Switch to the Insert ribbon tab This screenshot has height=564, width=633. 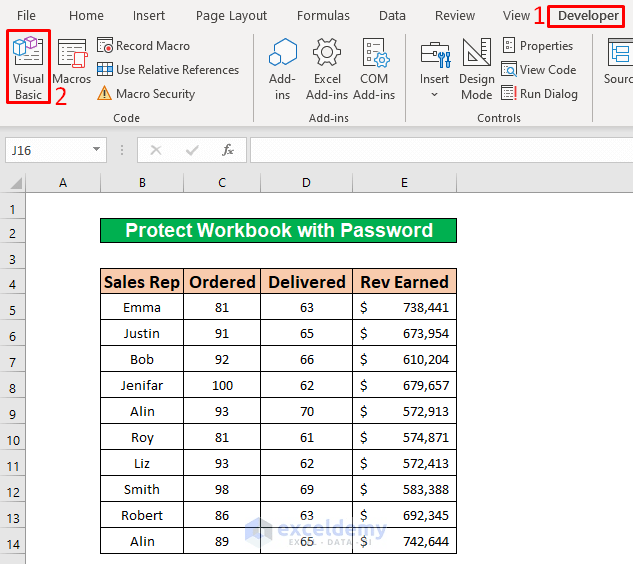149,15
